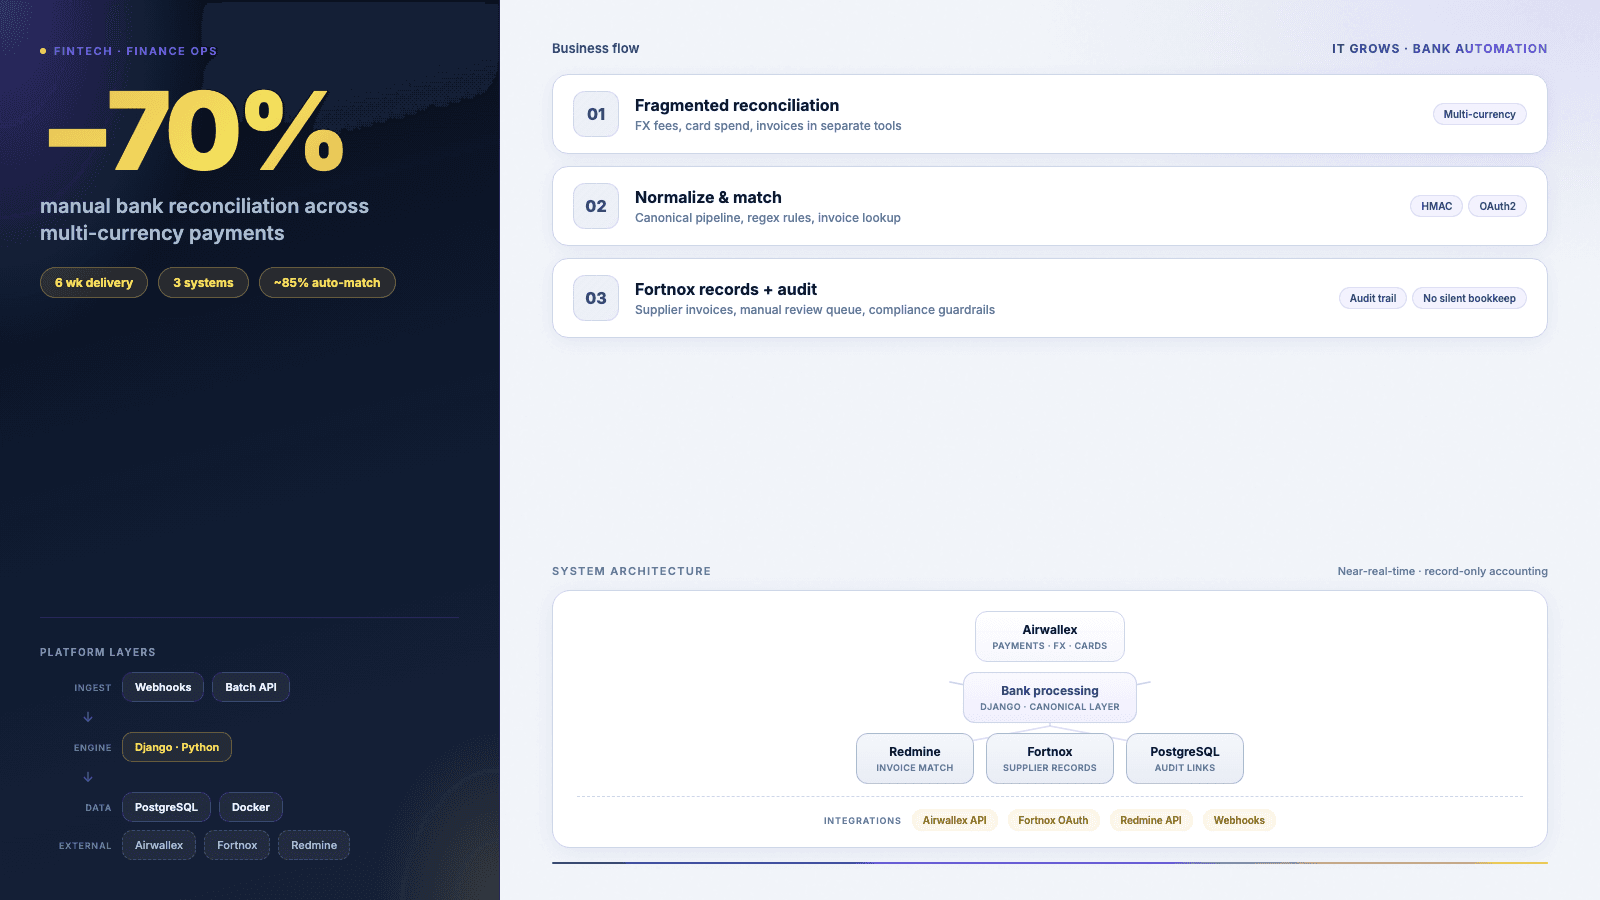Viewport: 1600px width, 900px height.
Task: Click the Airwallex API integration tag
Action: (x=954, y=820)
